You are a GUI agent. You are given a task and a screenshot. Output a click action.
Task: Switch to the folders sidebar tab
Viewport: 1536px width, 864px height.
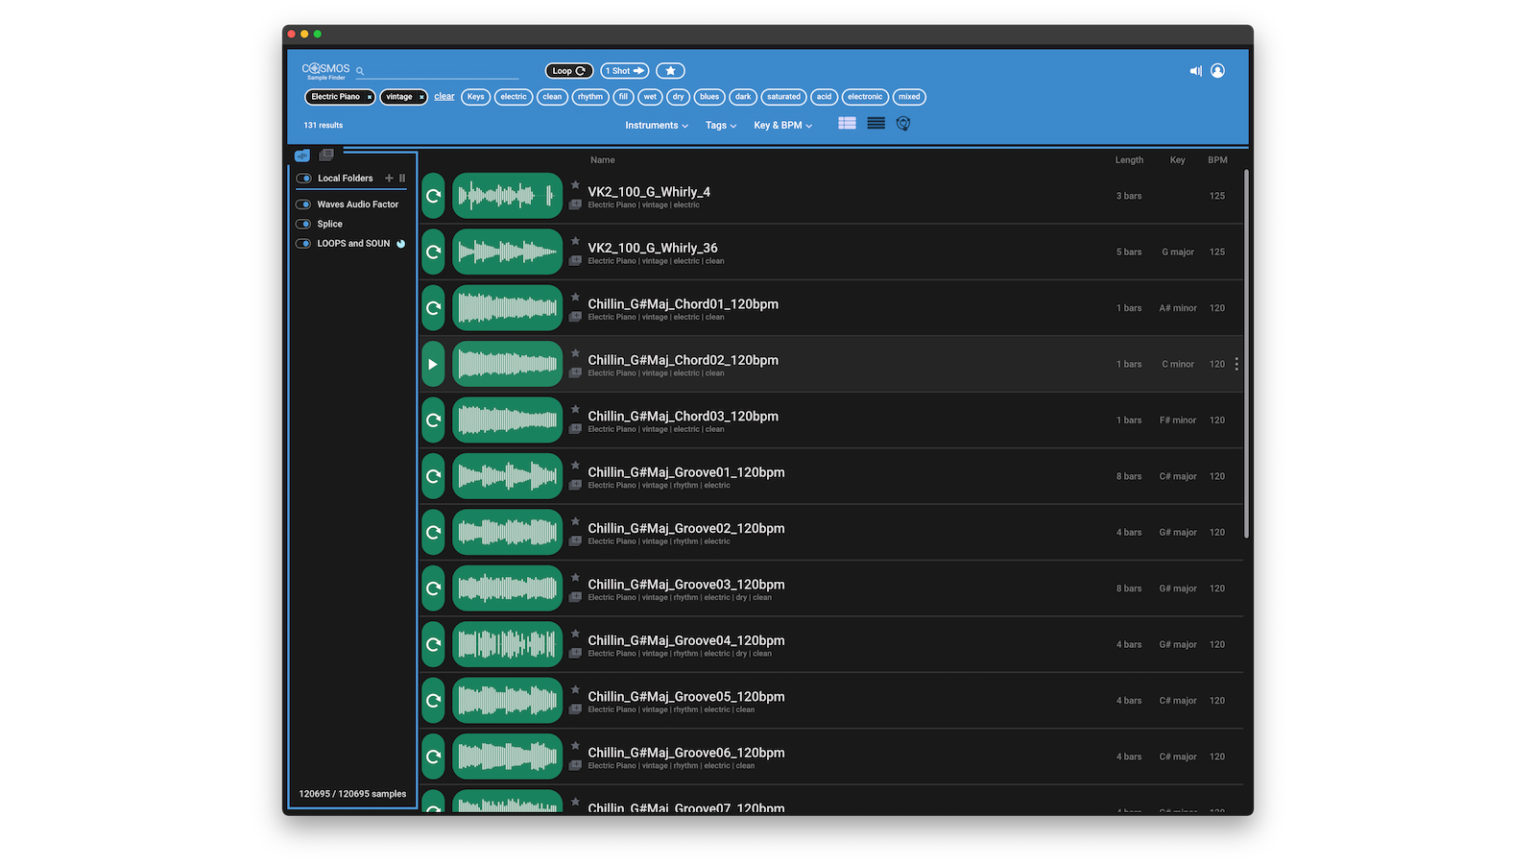(303, 155)
